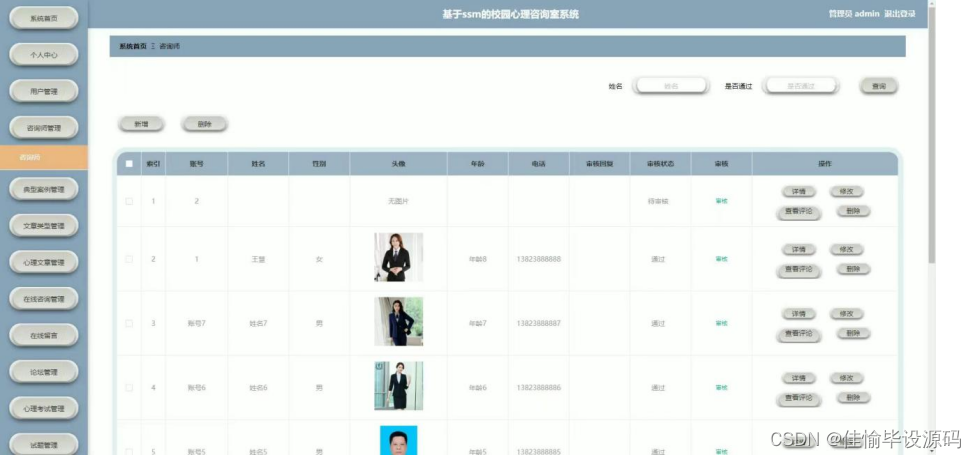The height and width of the screenshot is (458, 976).
Task: Focus the 姓名 search input
Action: click(670, 86)
